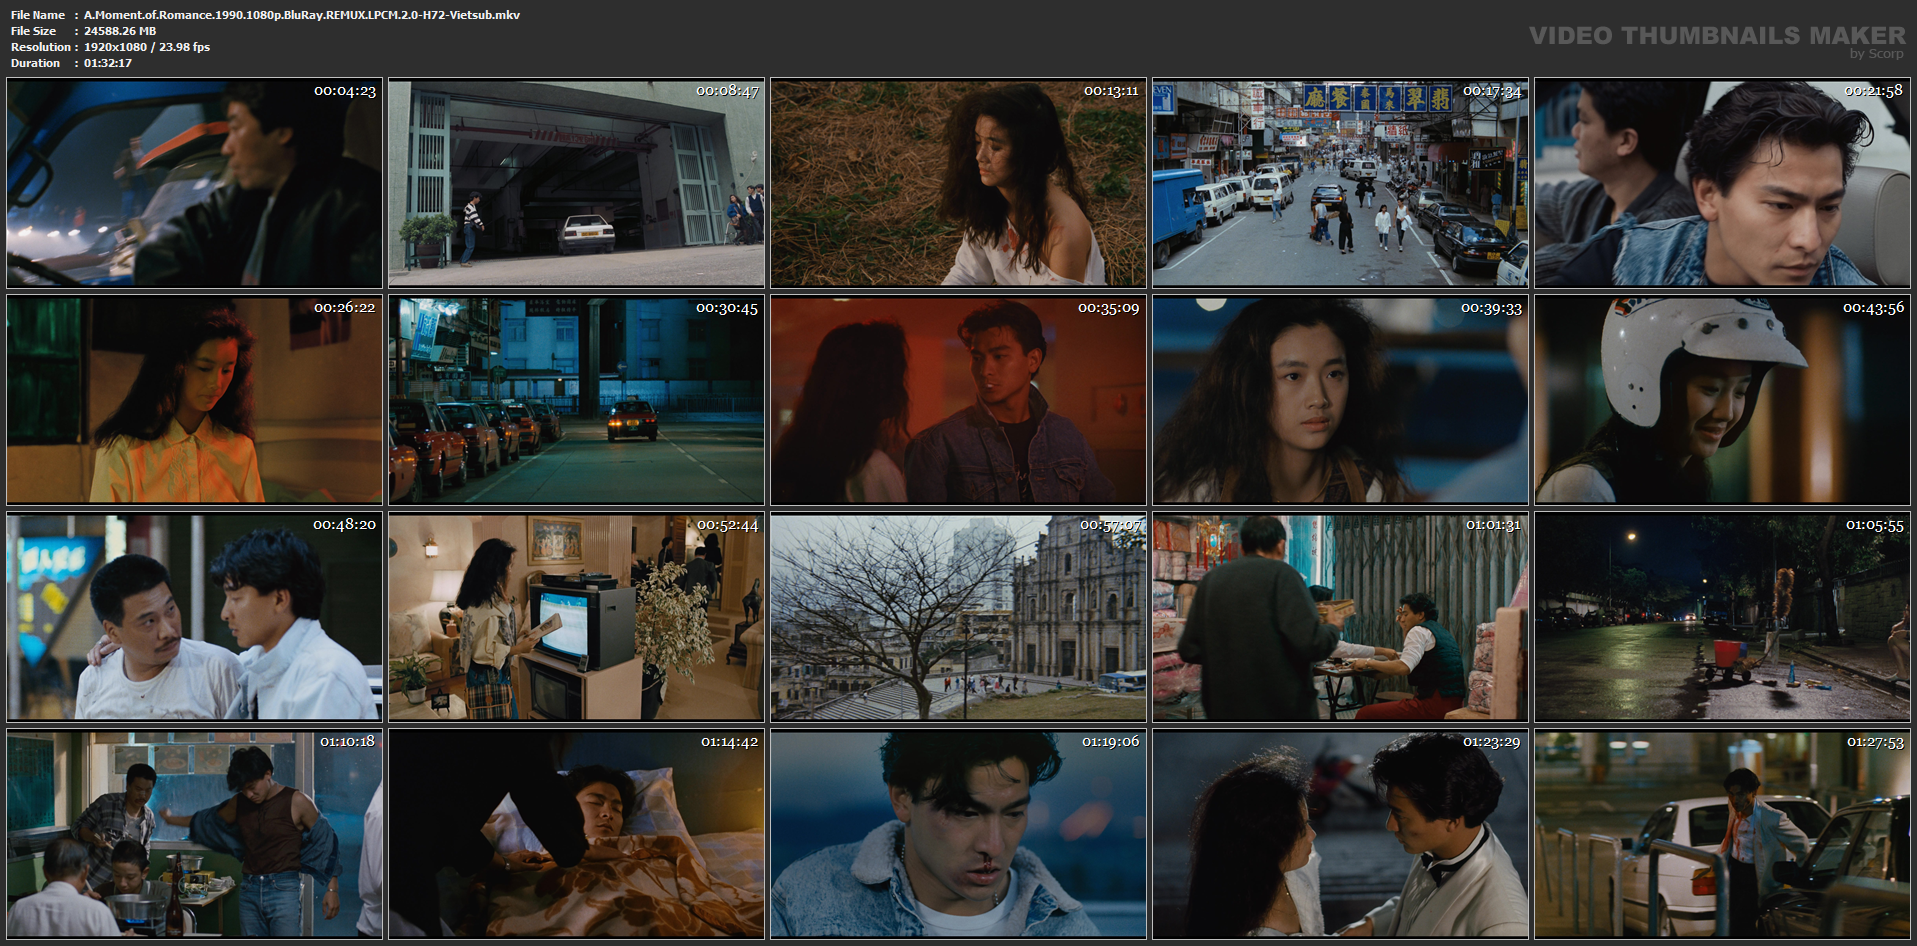The width and height of the screenshot is (1917, 946).
Task: Click the living room thumbnail at 00:52:44
Action: point(576,617)
